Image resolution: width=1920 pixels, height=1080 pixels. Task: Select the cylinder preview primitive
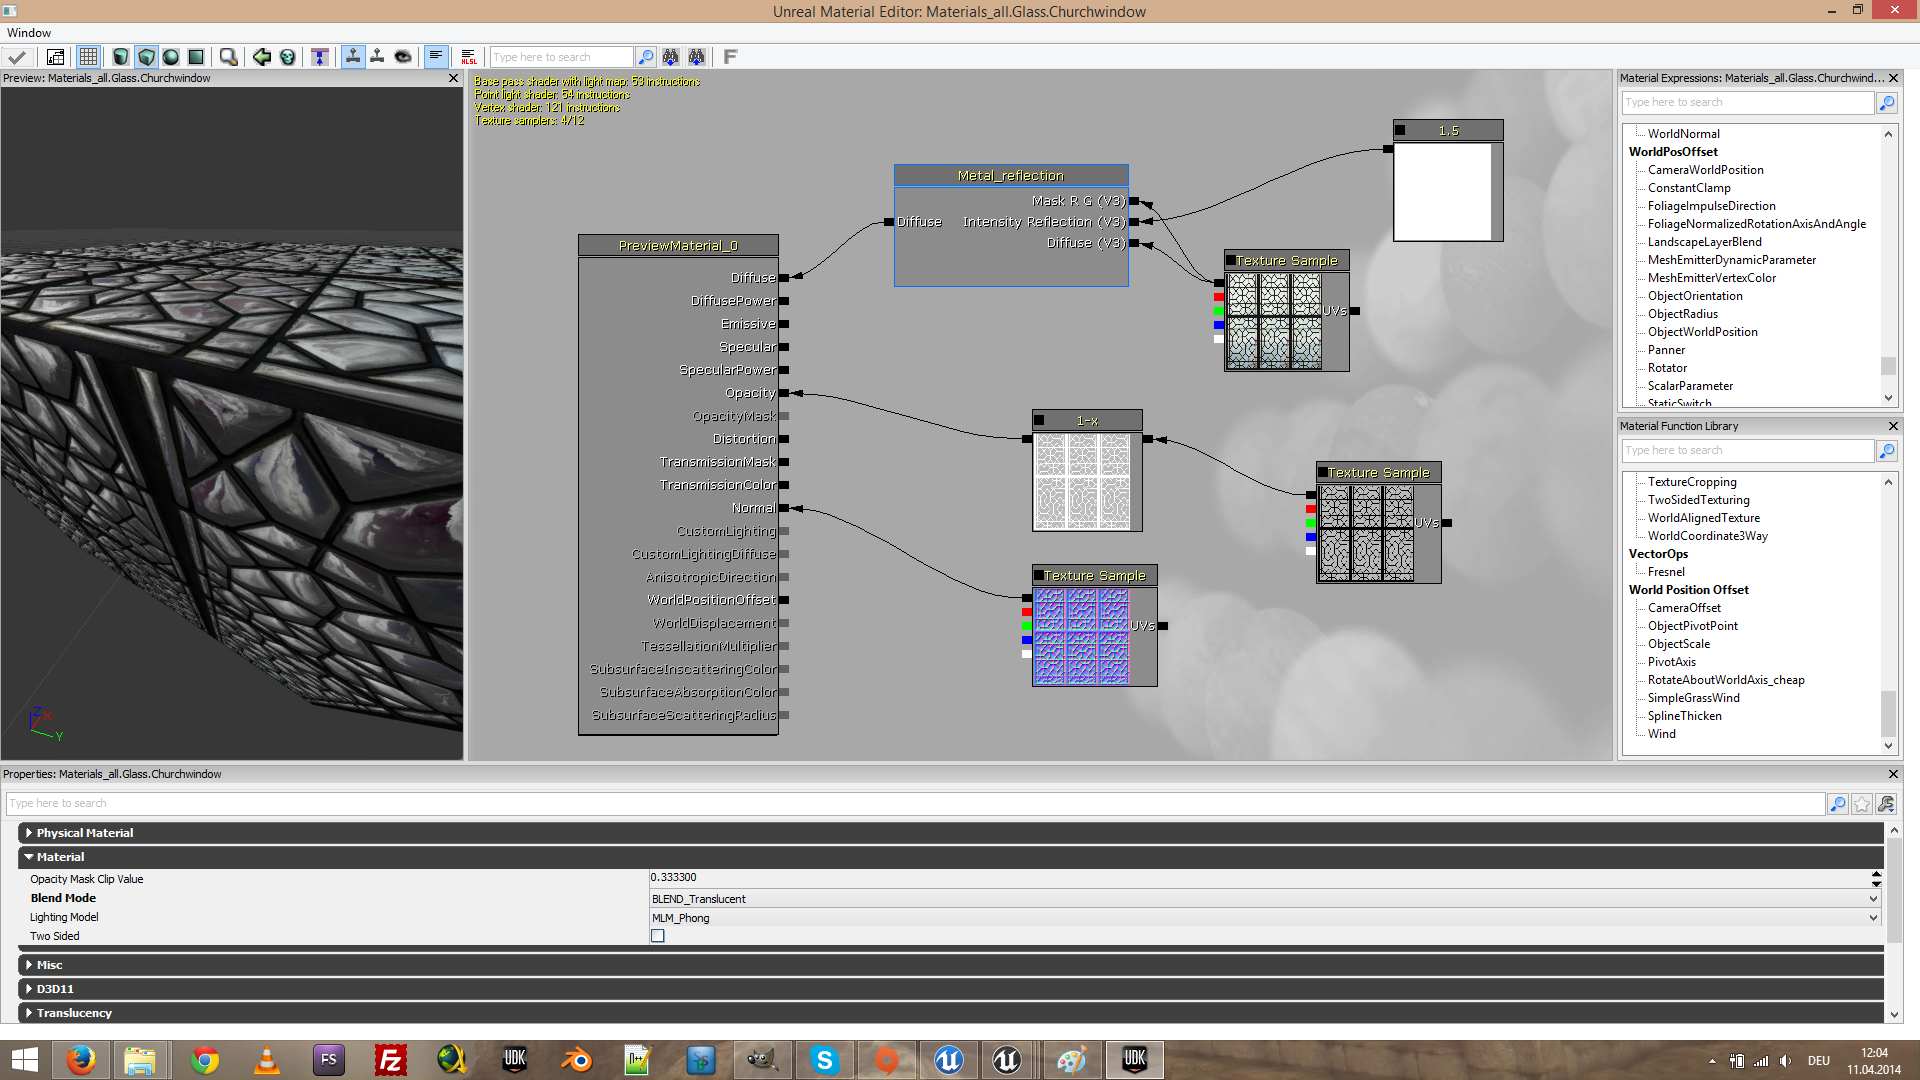tap(120, 57)
